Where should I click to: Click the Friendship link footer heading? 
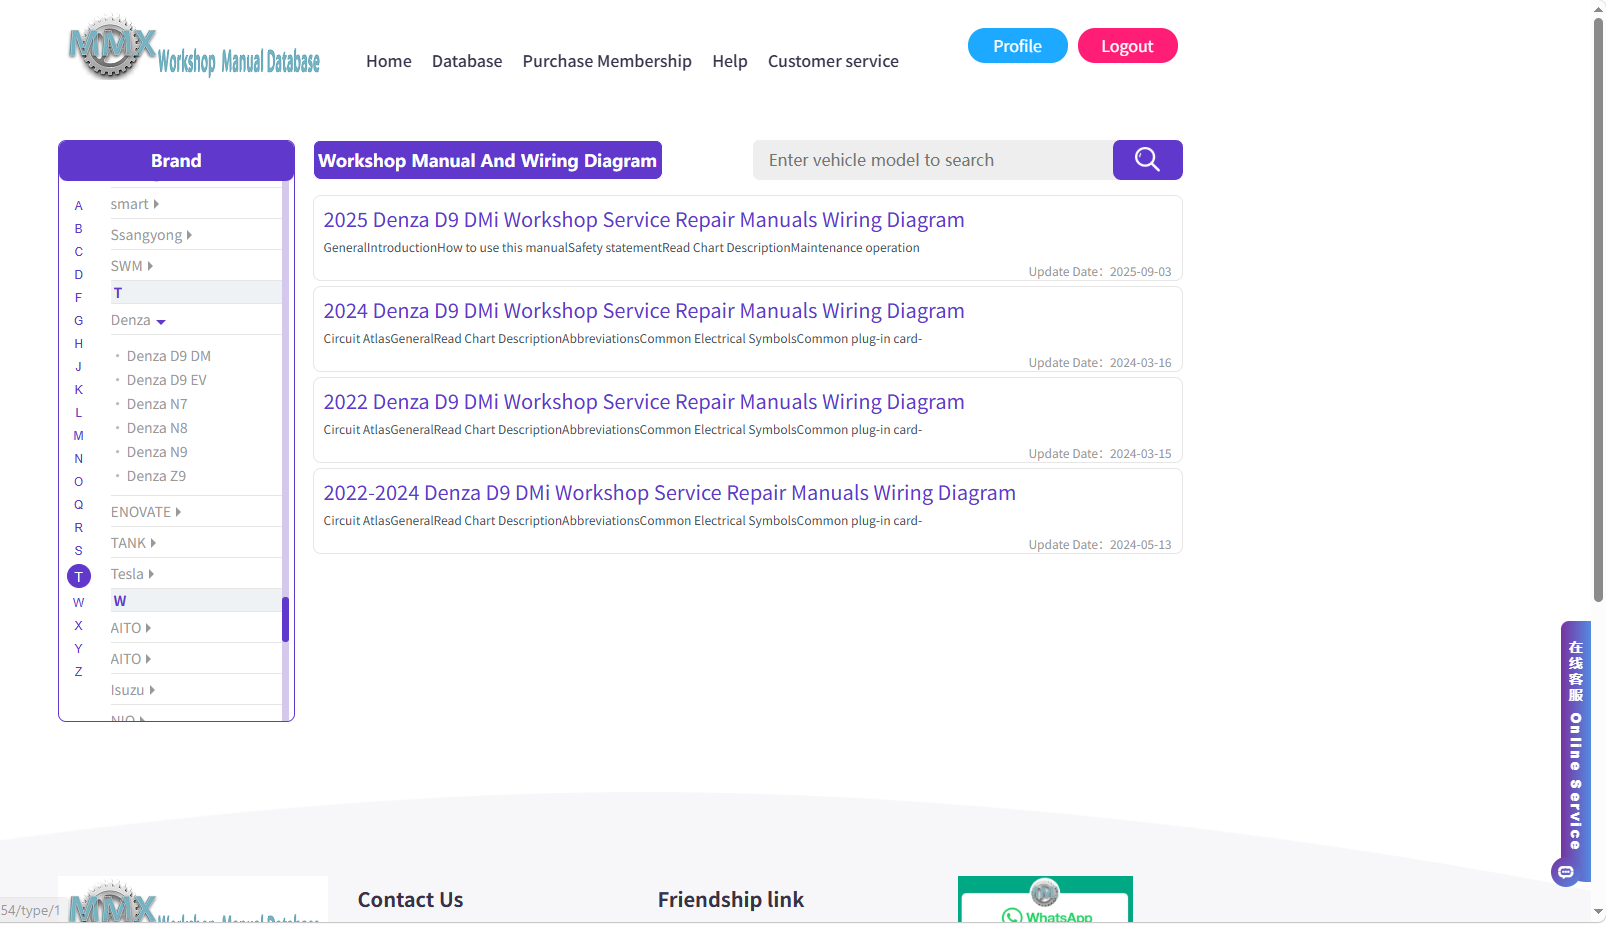click(731, 900)
